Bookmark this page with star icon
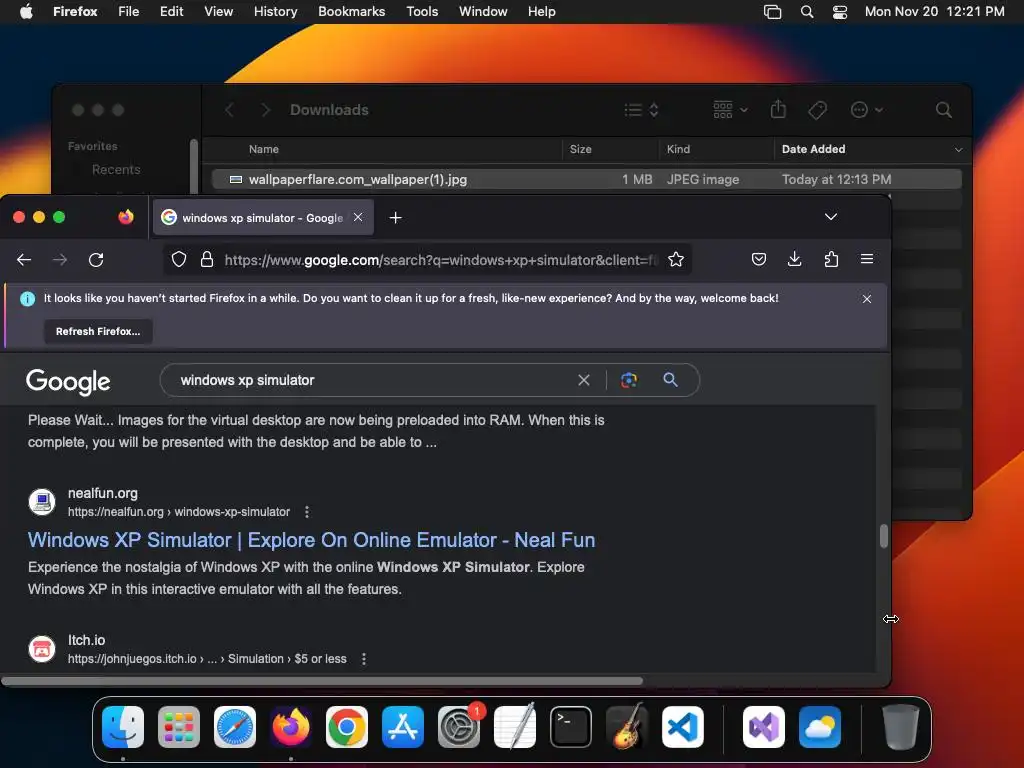Screen dimensions: 1024x768 (676, 260)
